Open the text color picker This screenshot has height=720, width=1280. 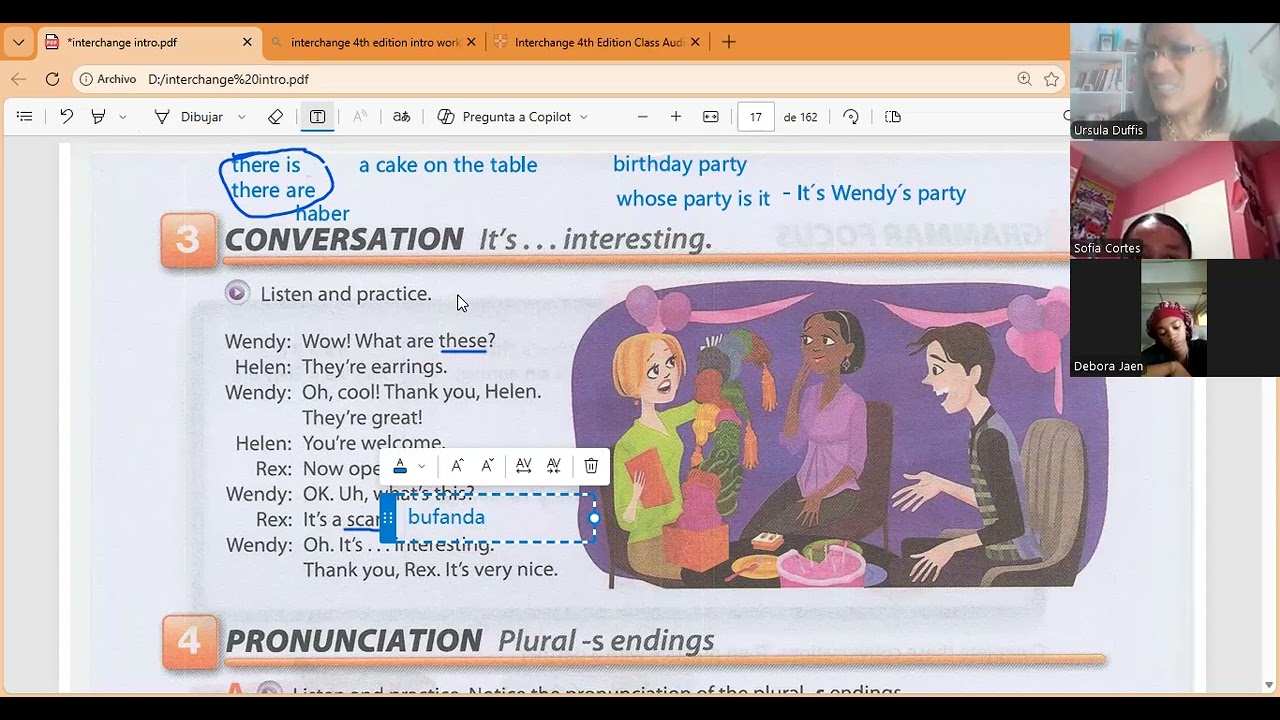[x=400, y=466]
